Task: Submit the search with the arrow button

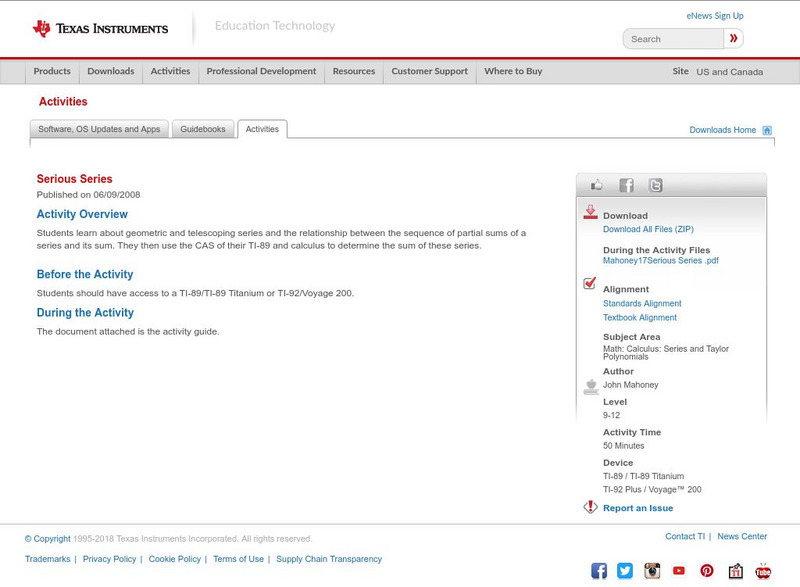Action: click(x=732, y=38)
